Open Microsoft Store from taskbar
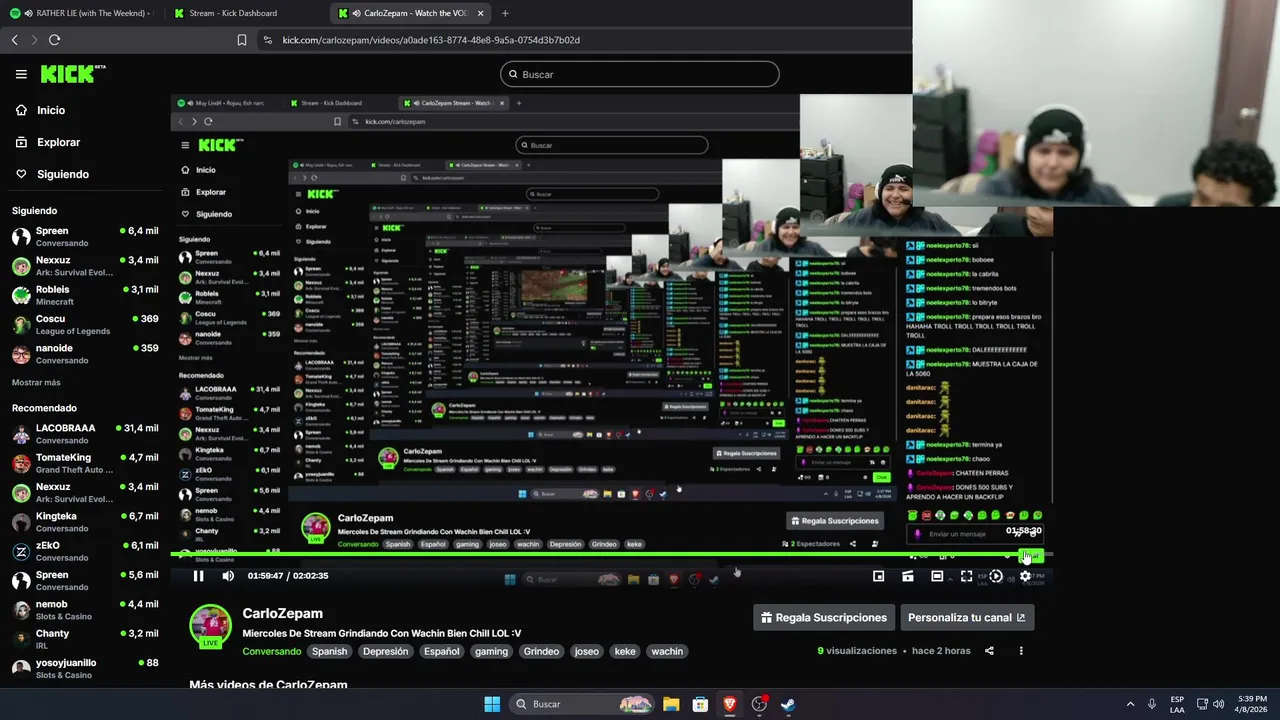 (701, 704)
